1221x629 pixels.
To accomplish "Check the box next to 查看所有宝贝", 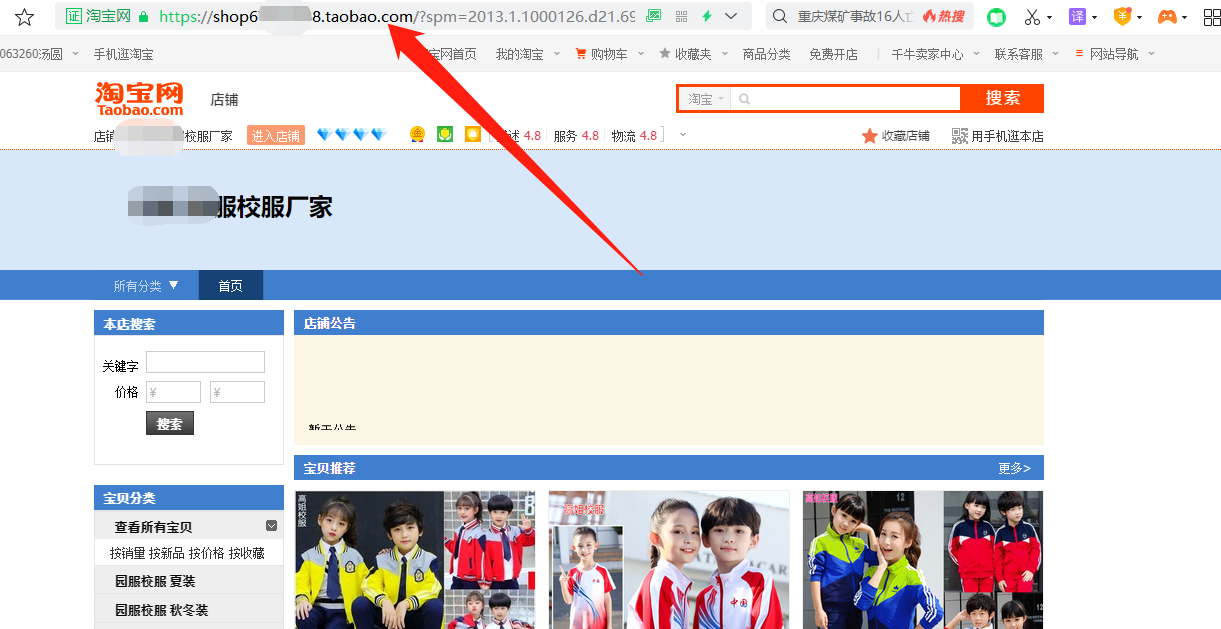I will click(x=270, y=525).
